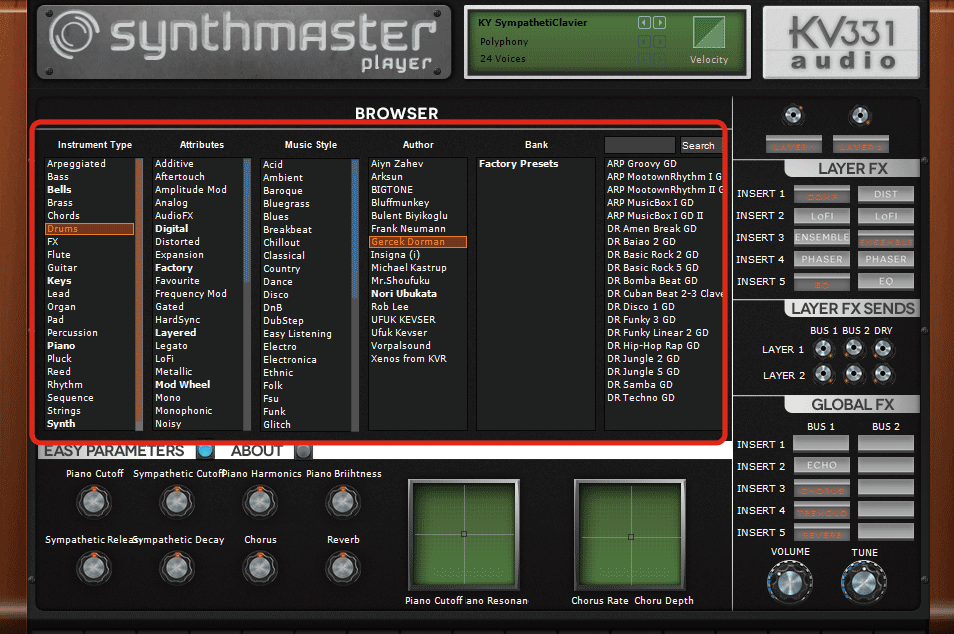The height and width of the screenshot is (634, 954).
Task: Click the Polyphony right arrow
Action: coord(659,41)
